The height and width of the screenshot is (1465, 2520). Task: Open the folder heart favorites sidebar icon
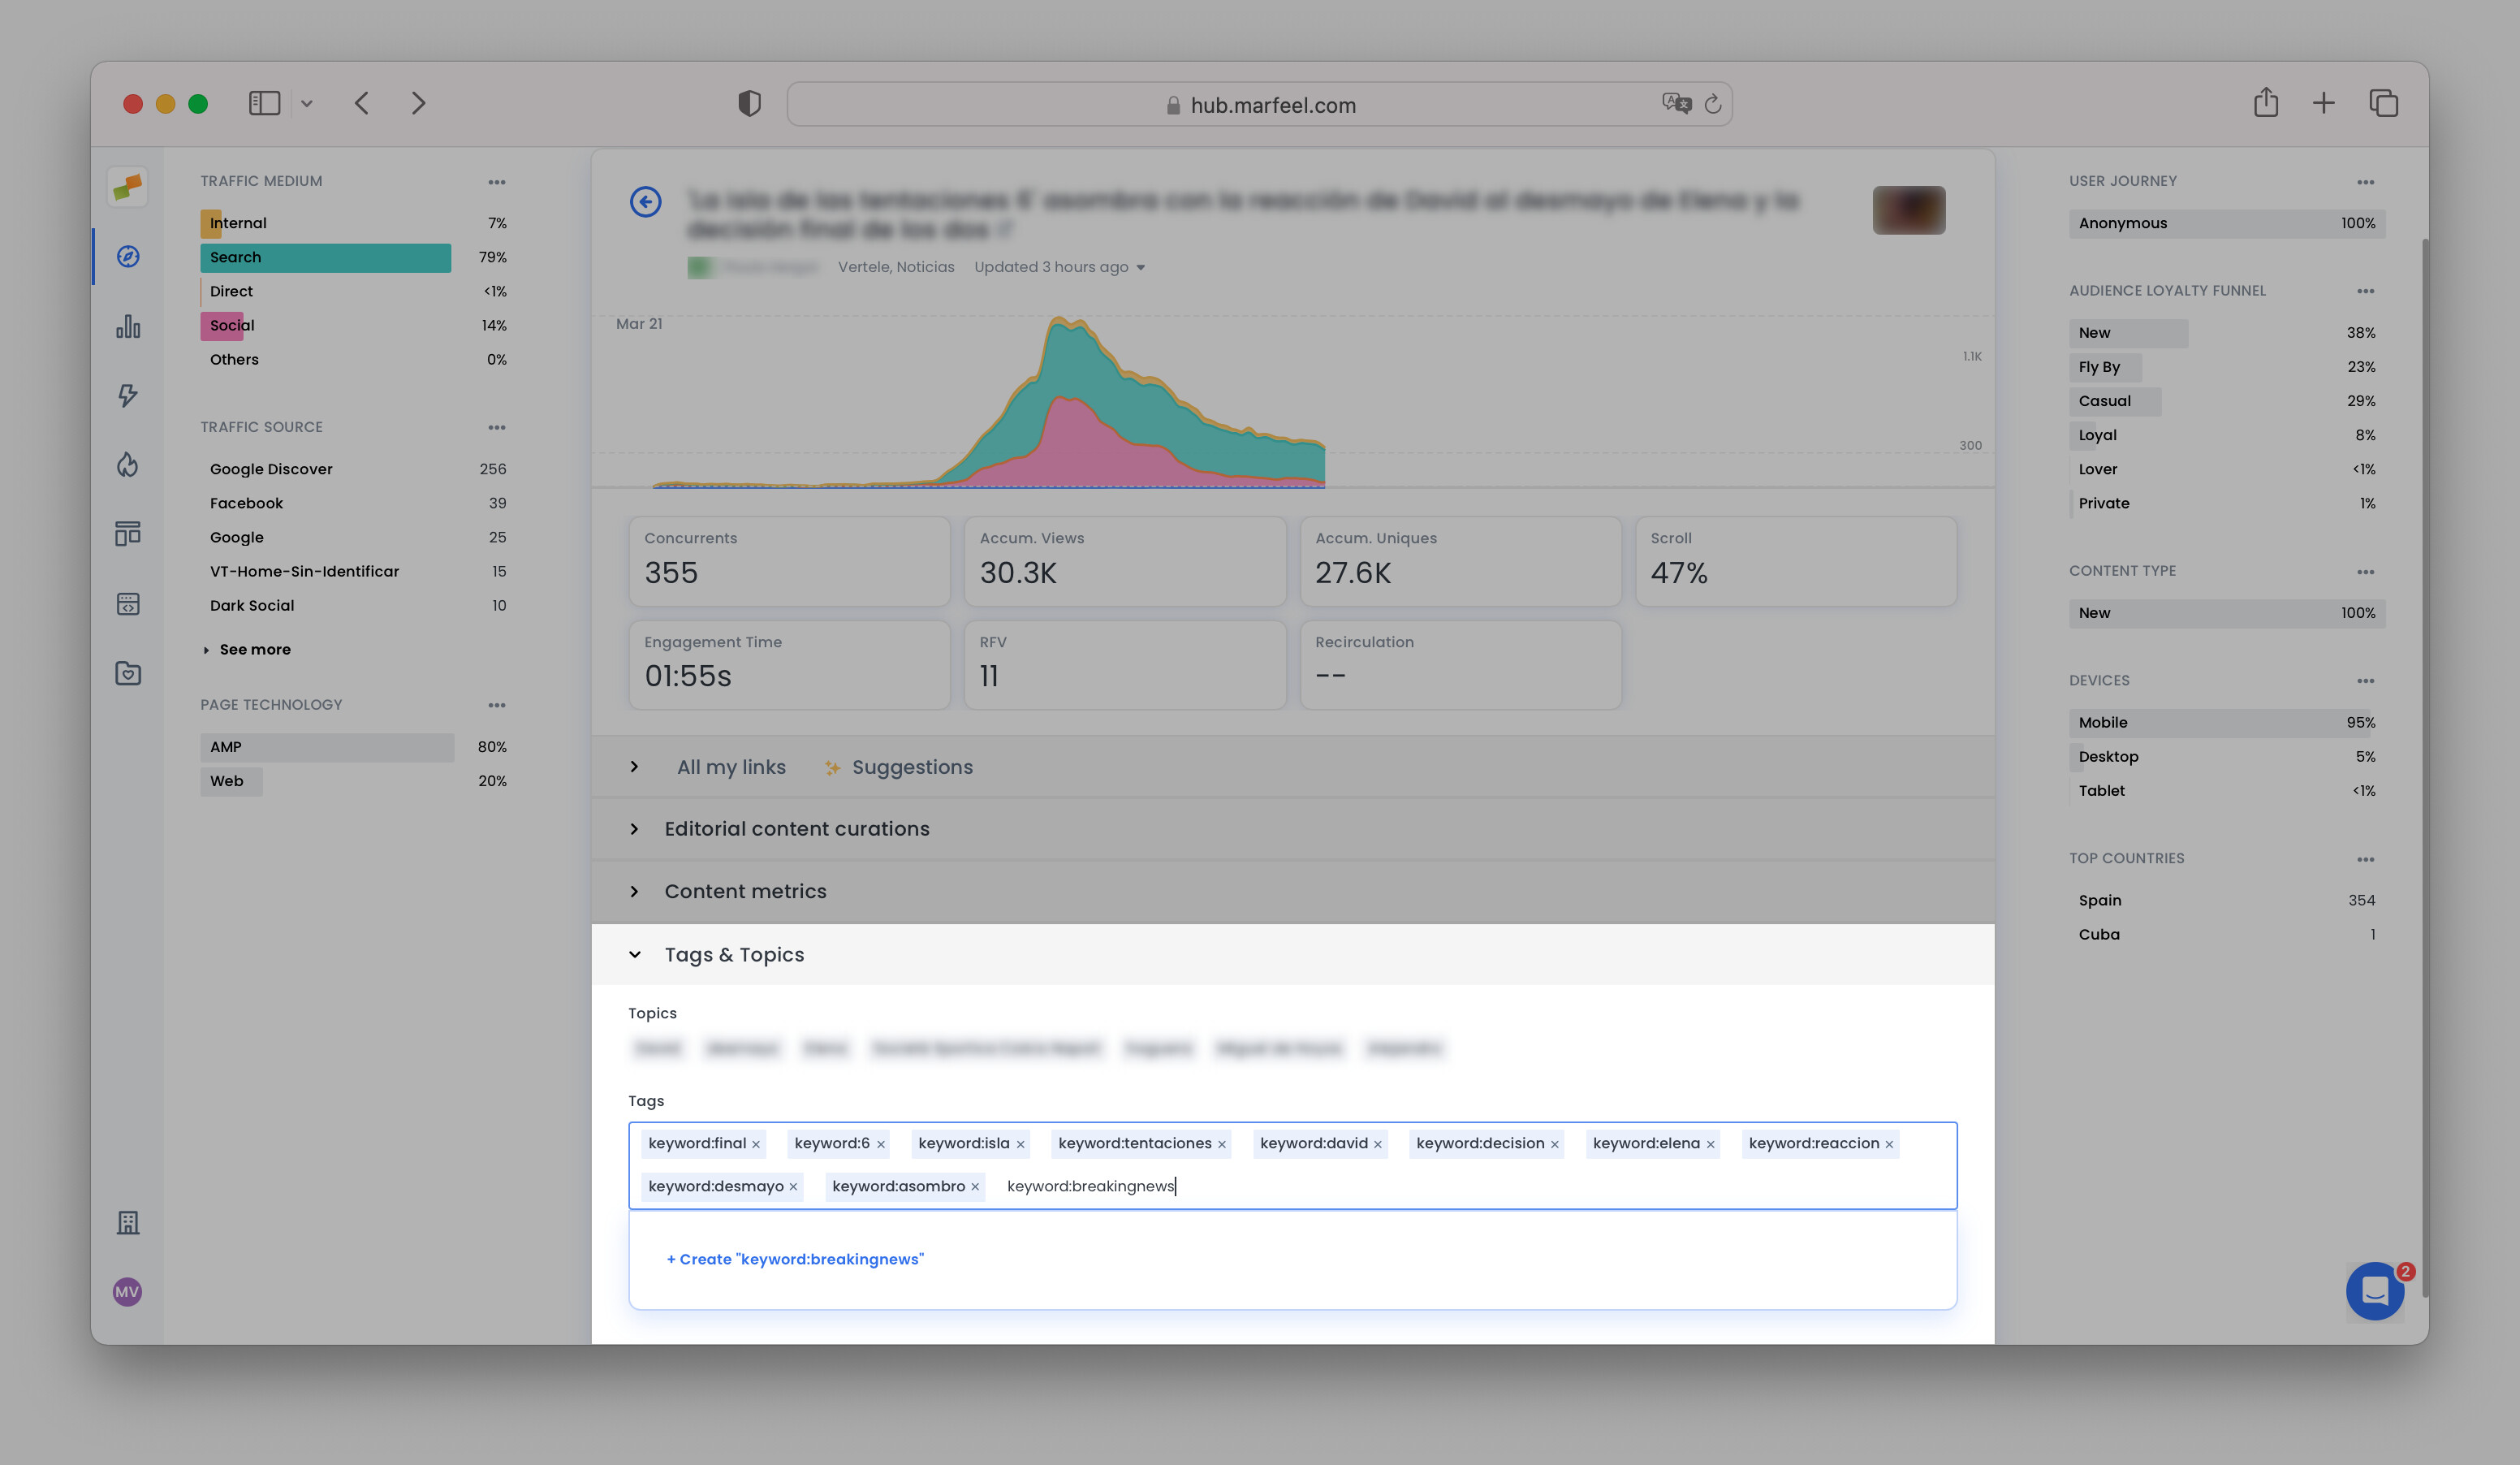point(128,673)
